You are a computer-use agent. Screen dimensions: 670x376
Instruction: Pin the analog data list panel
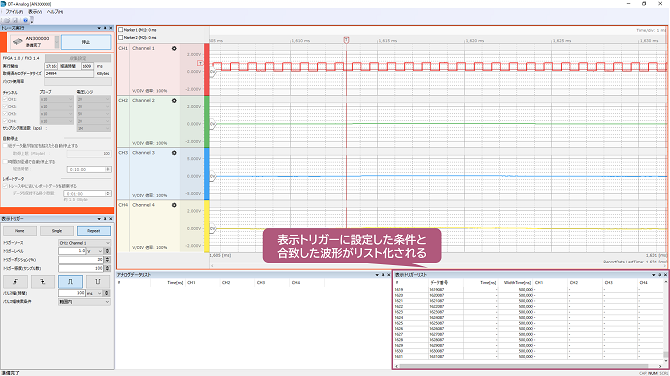pos(383,275)
